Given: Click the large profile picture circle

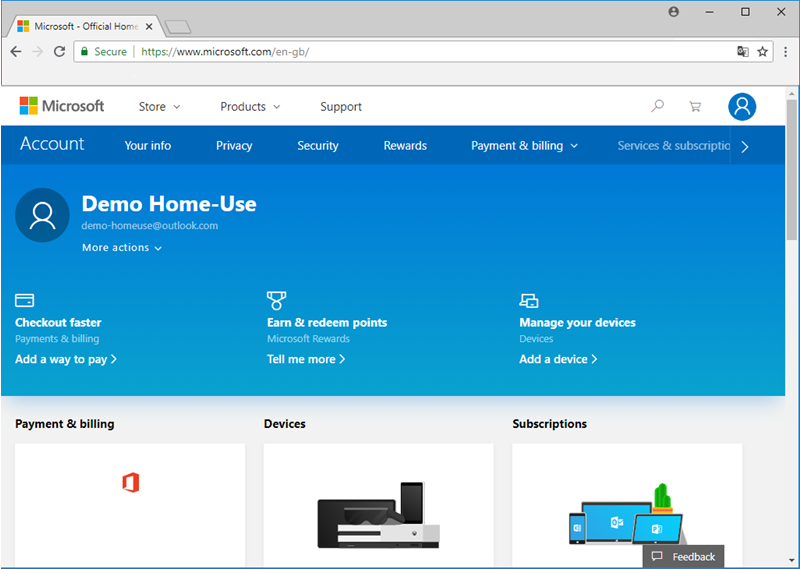Looking at the screenshot, I should click(42, 215).
